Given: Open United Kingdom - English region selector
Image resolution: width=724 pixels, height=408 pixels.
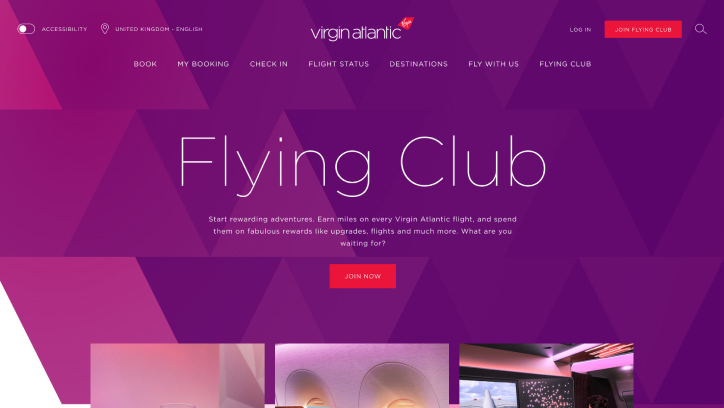Looking at the screenshot, I should [x=159, y=29].
